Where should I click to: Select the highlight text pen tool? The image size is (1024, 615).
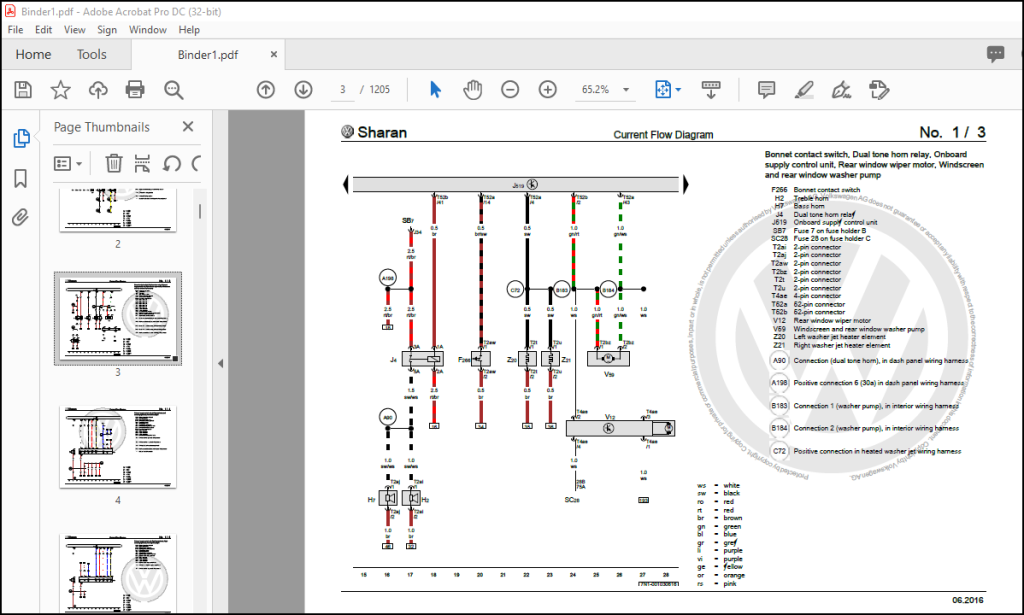point(804,89)
